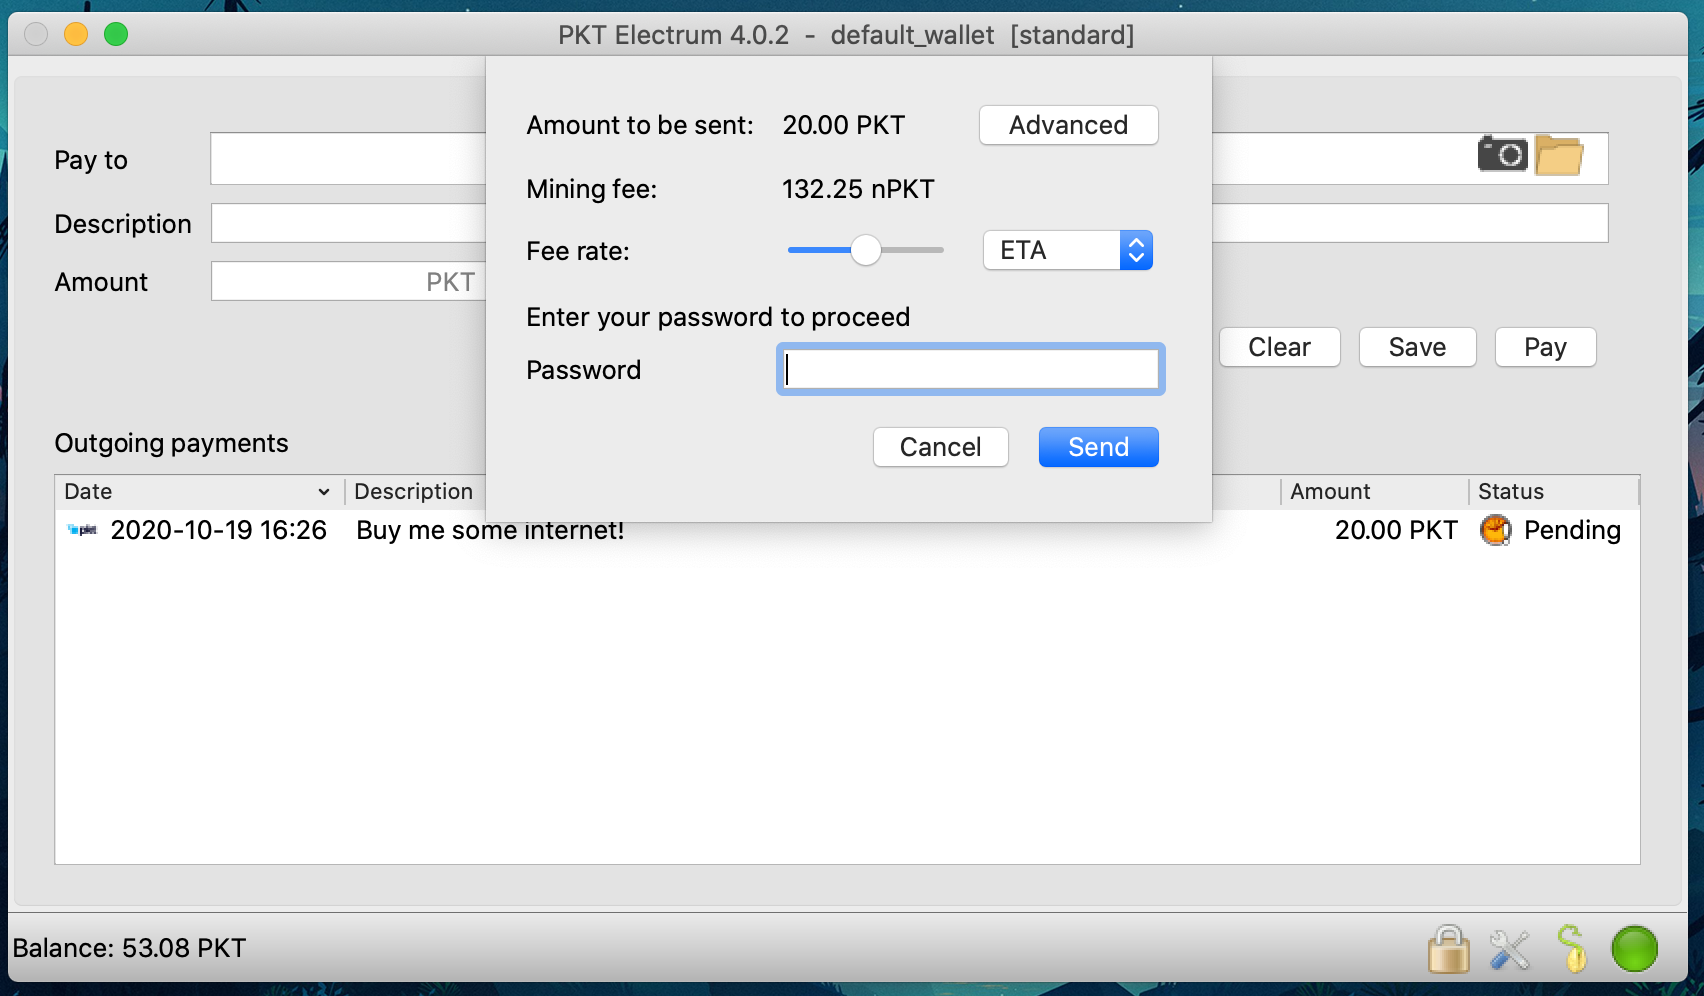Image resolution: width=1704 pixels, height=996 pixels.
Task: Open preferences via the tools icon
Action: tap(1509, 949)
